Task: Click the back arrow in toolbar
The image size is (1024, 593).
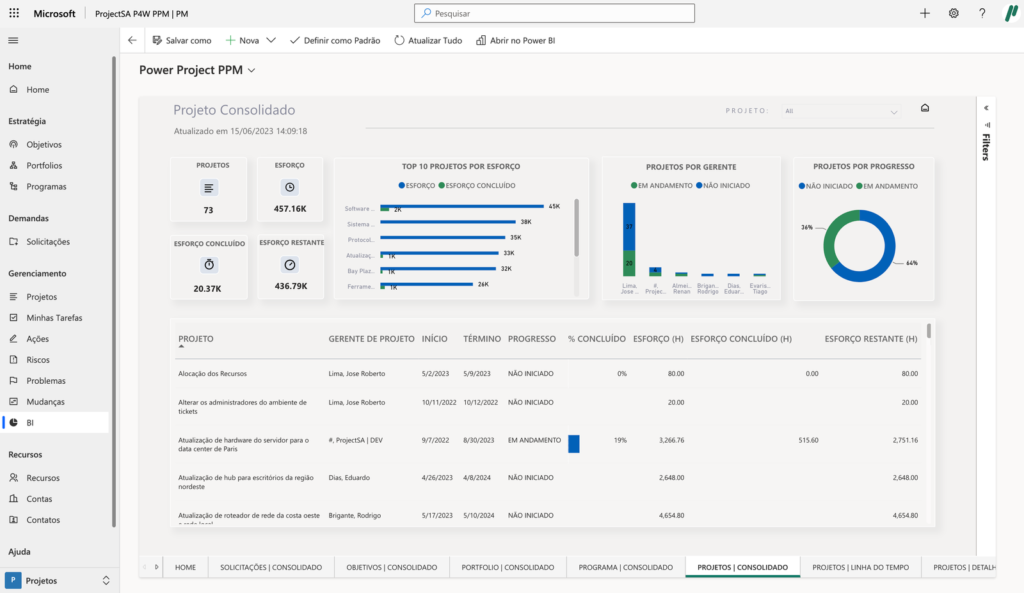Action: point(132,40)
